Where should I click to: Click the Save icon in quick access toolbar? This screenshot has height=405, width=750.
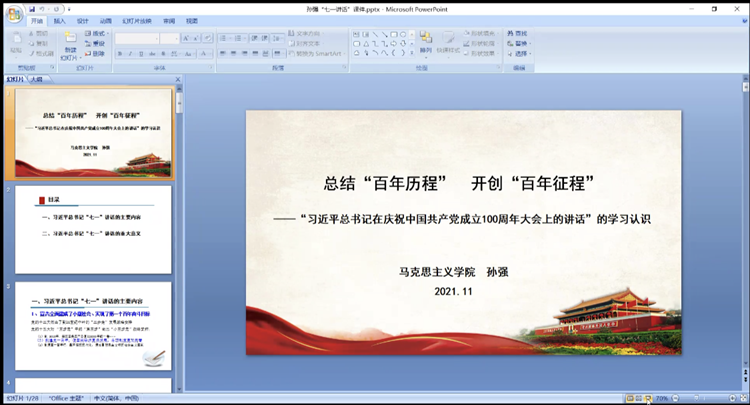point(32,8)
